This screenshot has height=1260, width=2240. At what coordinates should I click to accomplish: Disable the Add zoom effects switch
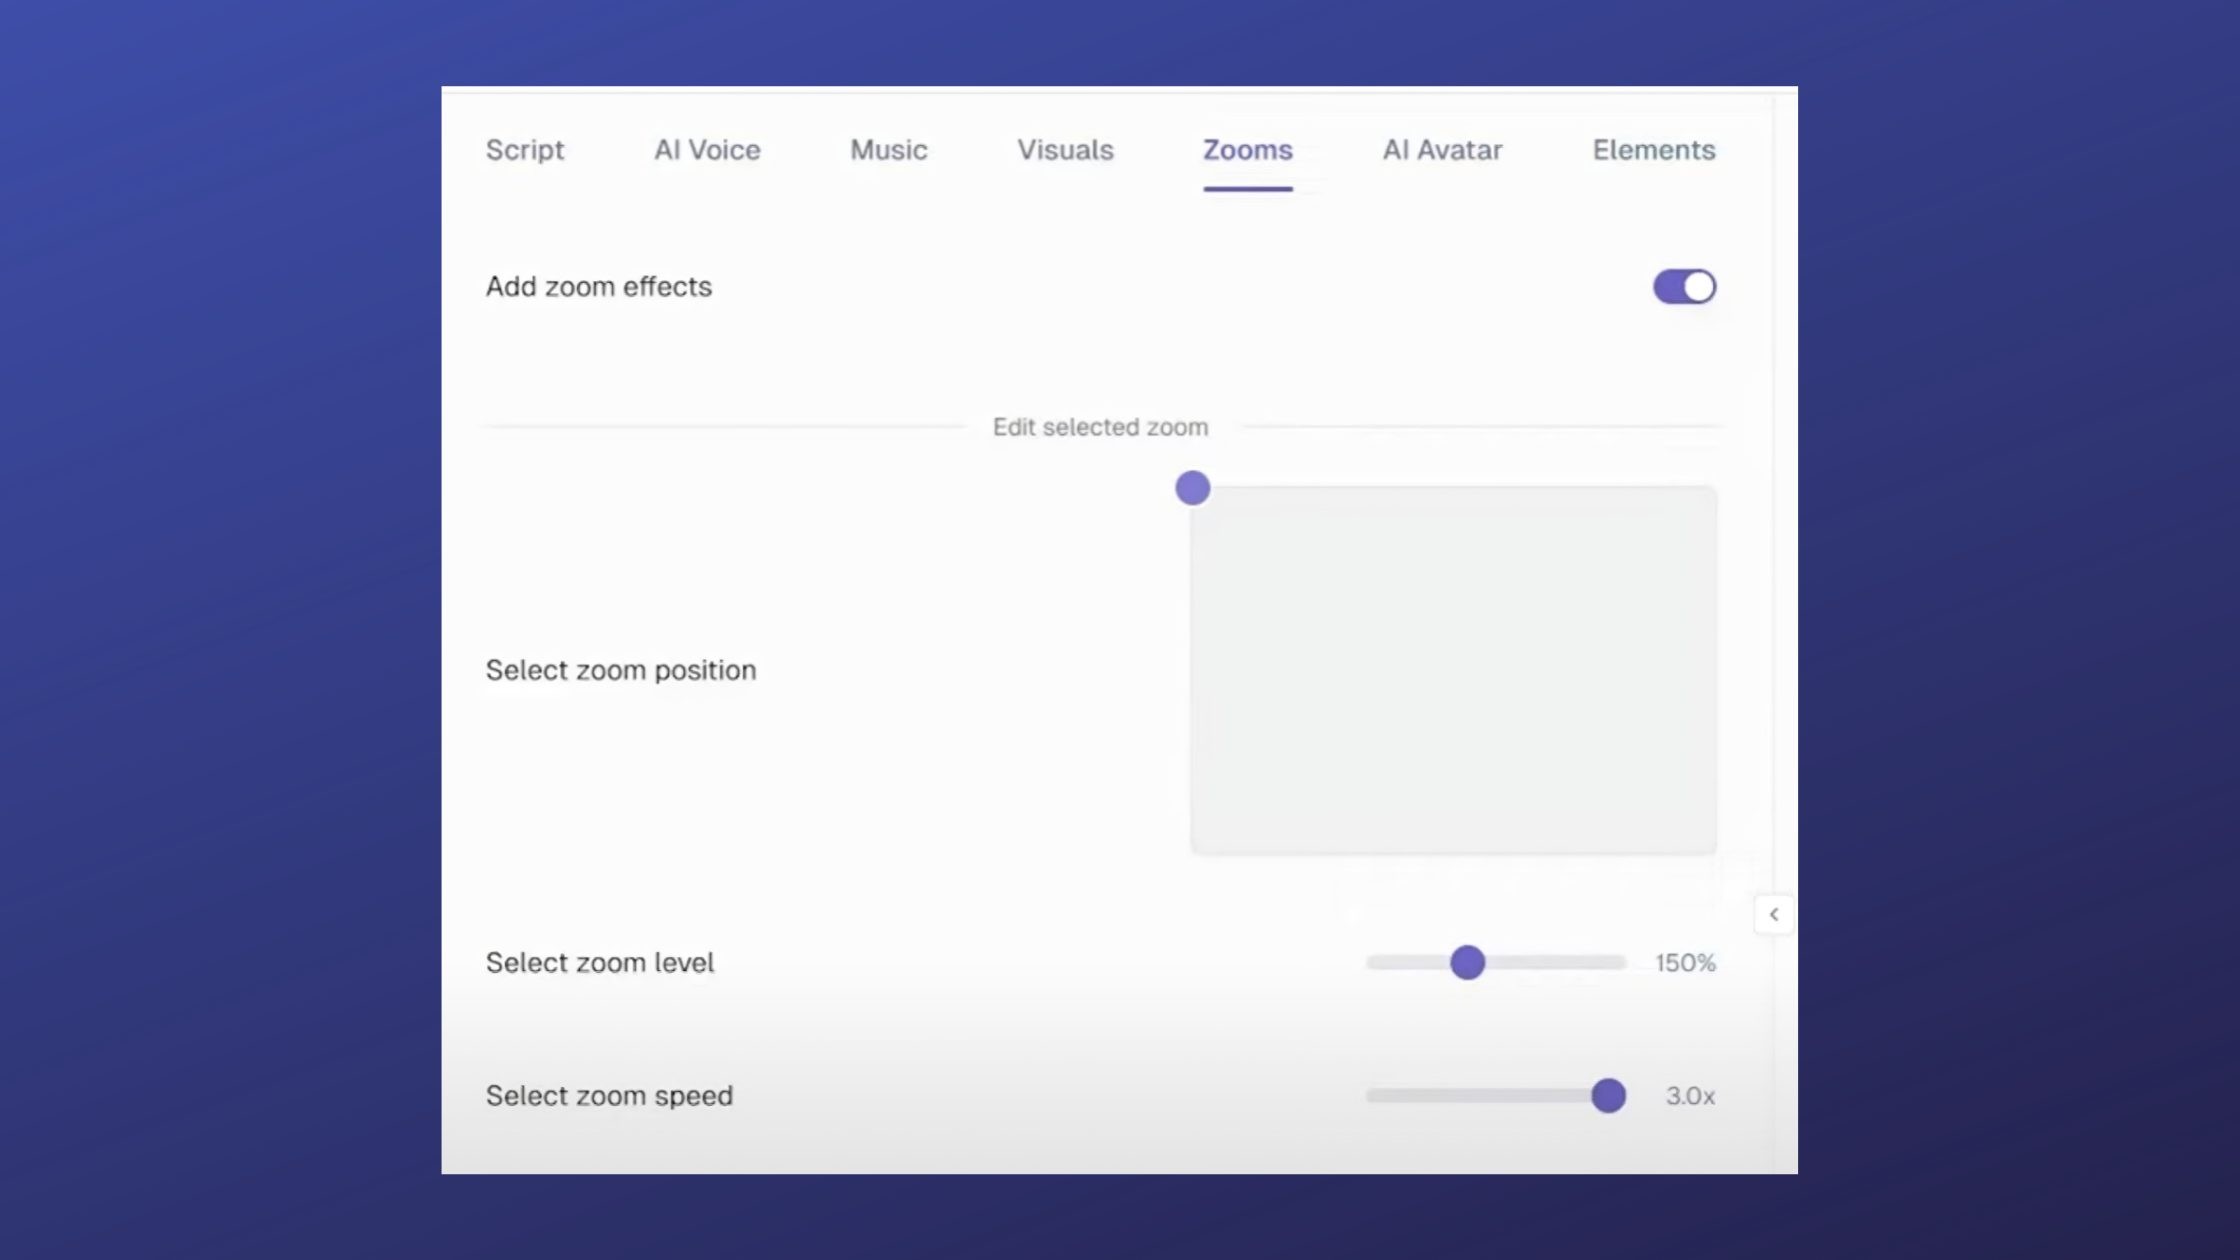coord(1684,287)
